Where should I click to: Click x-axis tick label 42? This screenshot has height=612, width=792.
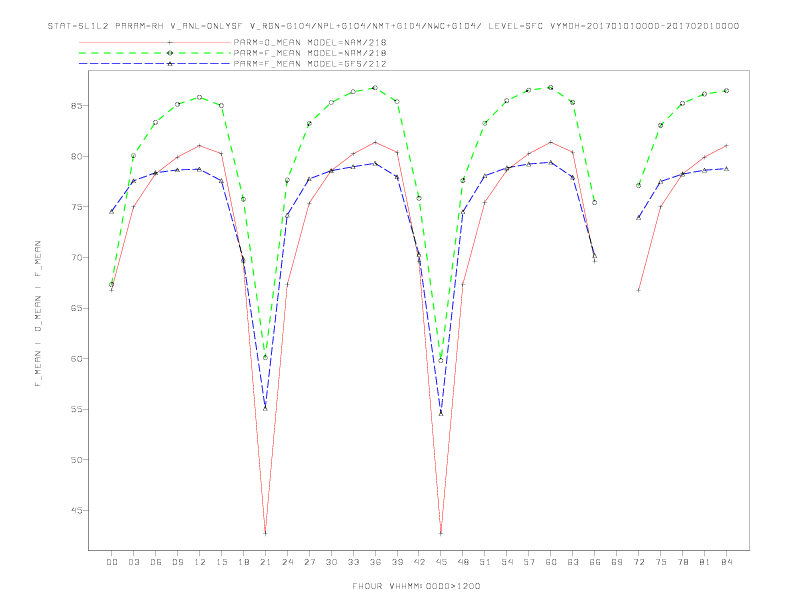coord(419,562)
